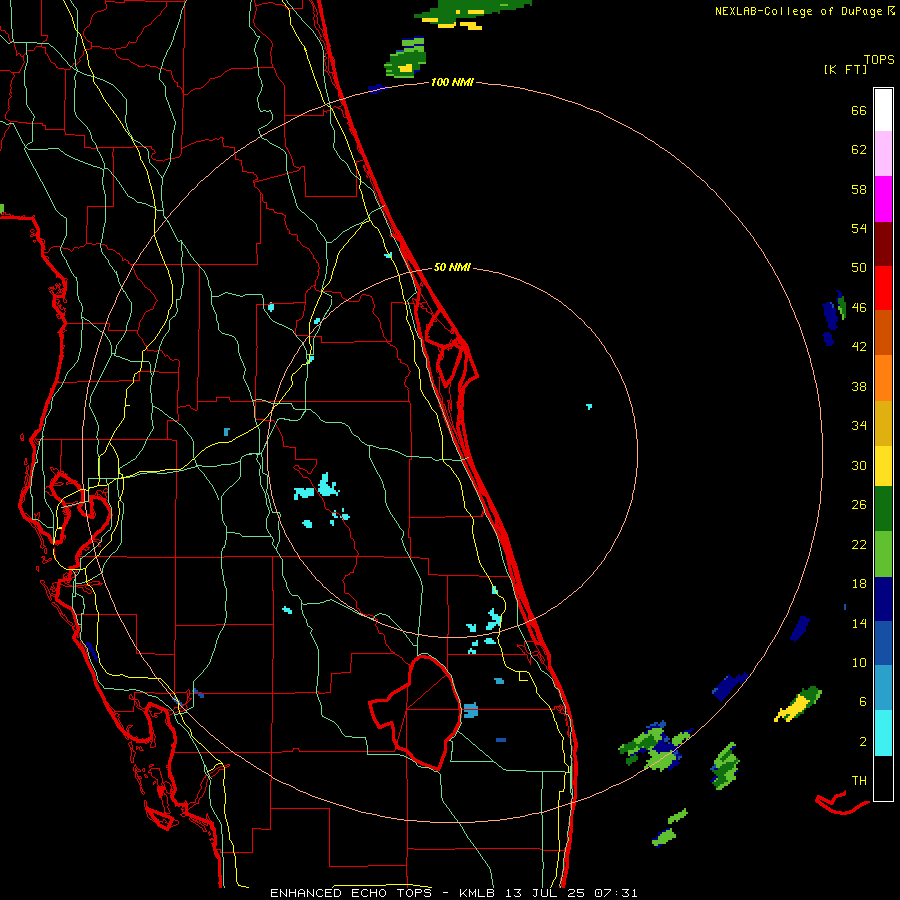
Task: Click the yellow echo streak near legend bottom
Action: tap(798, 704)
